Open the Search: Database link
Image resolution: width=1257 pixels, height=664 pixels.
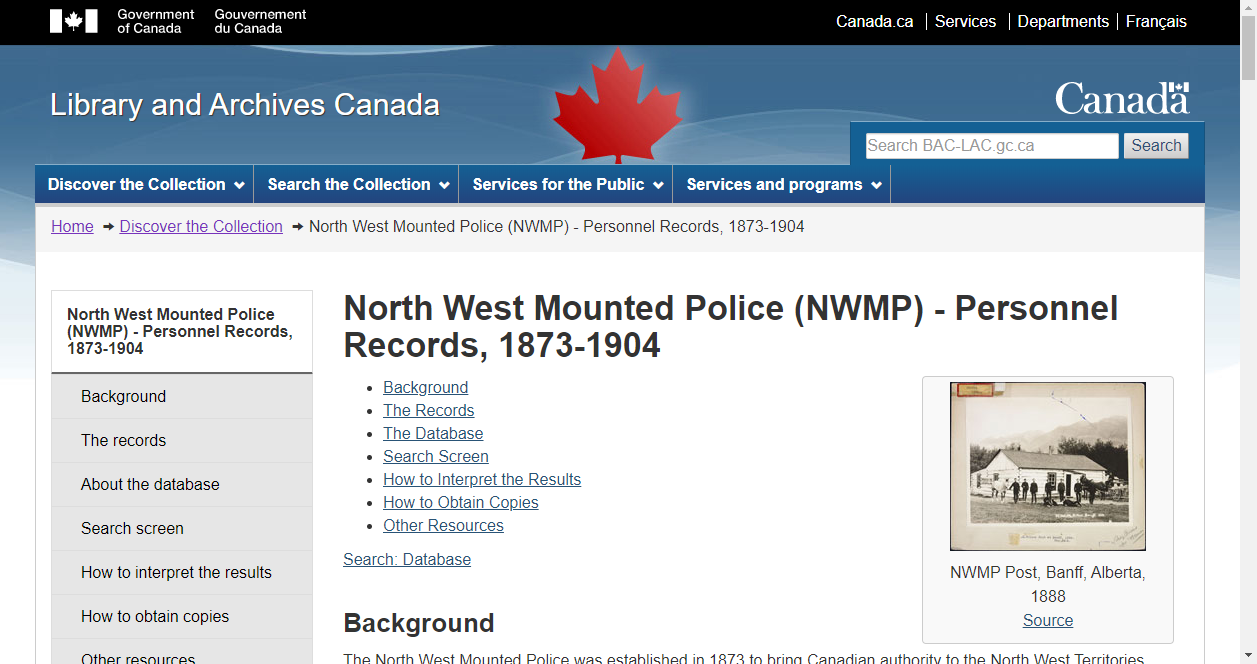pyautogui.click(x=407, y=559)
